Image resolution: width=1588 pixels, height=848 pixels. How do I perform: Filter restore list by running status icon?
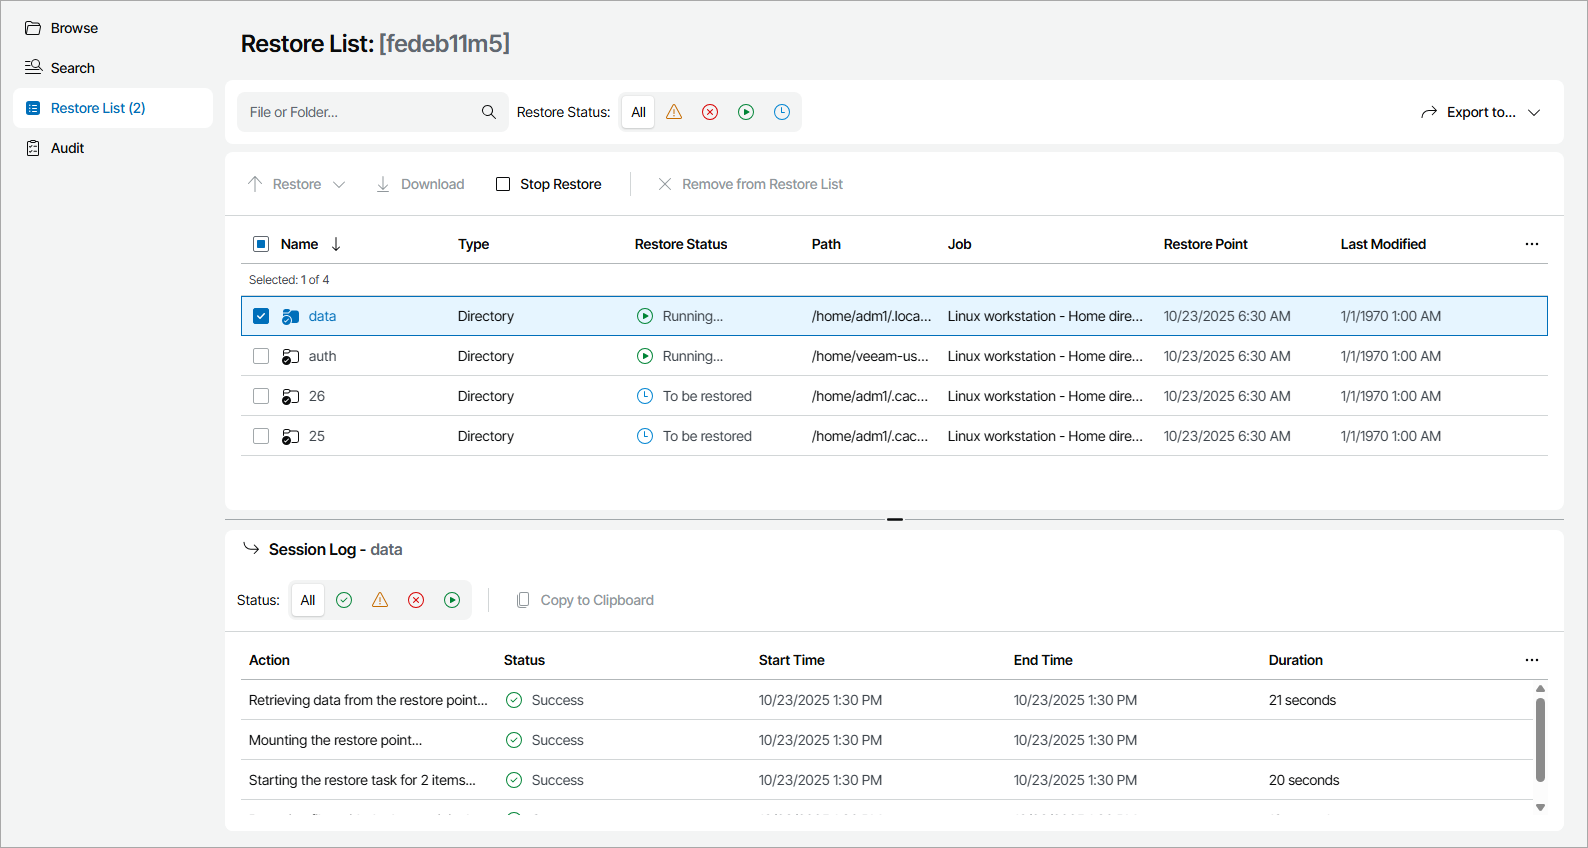746,112
